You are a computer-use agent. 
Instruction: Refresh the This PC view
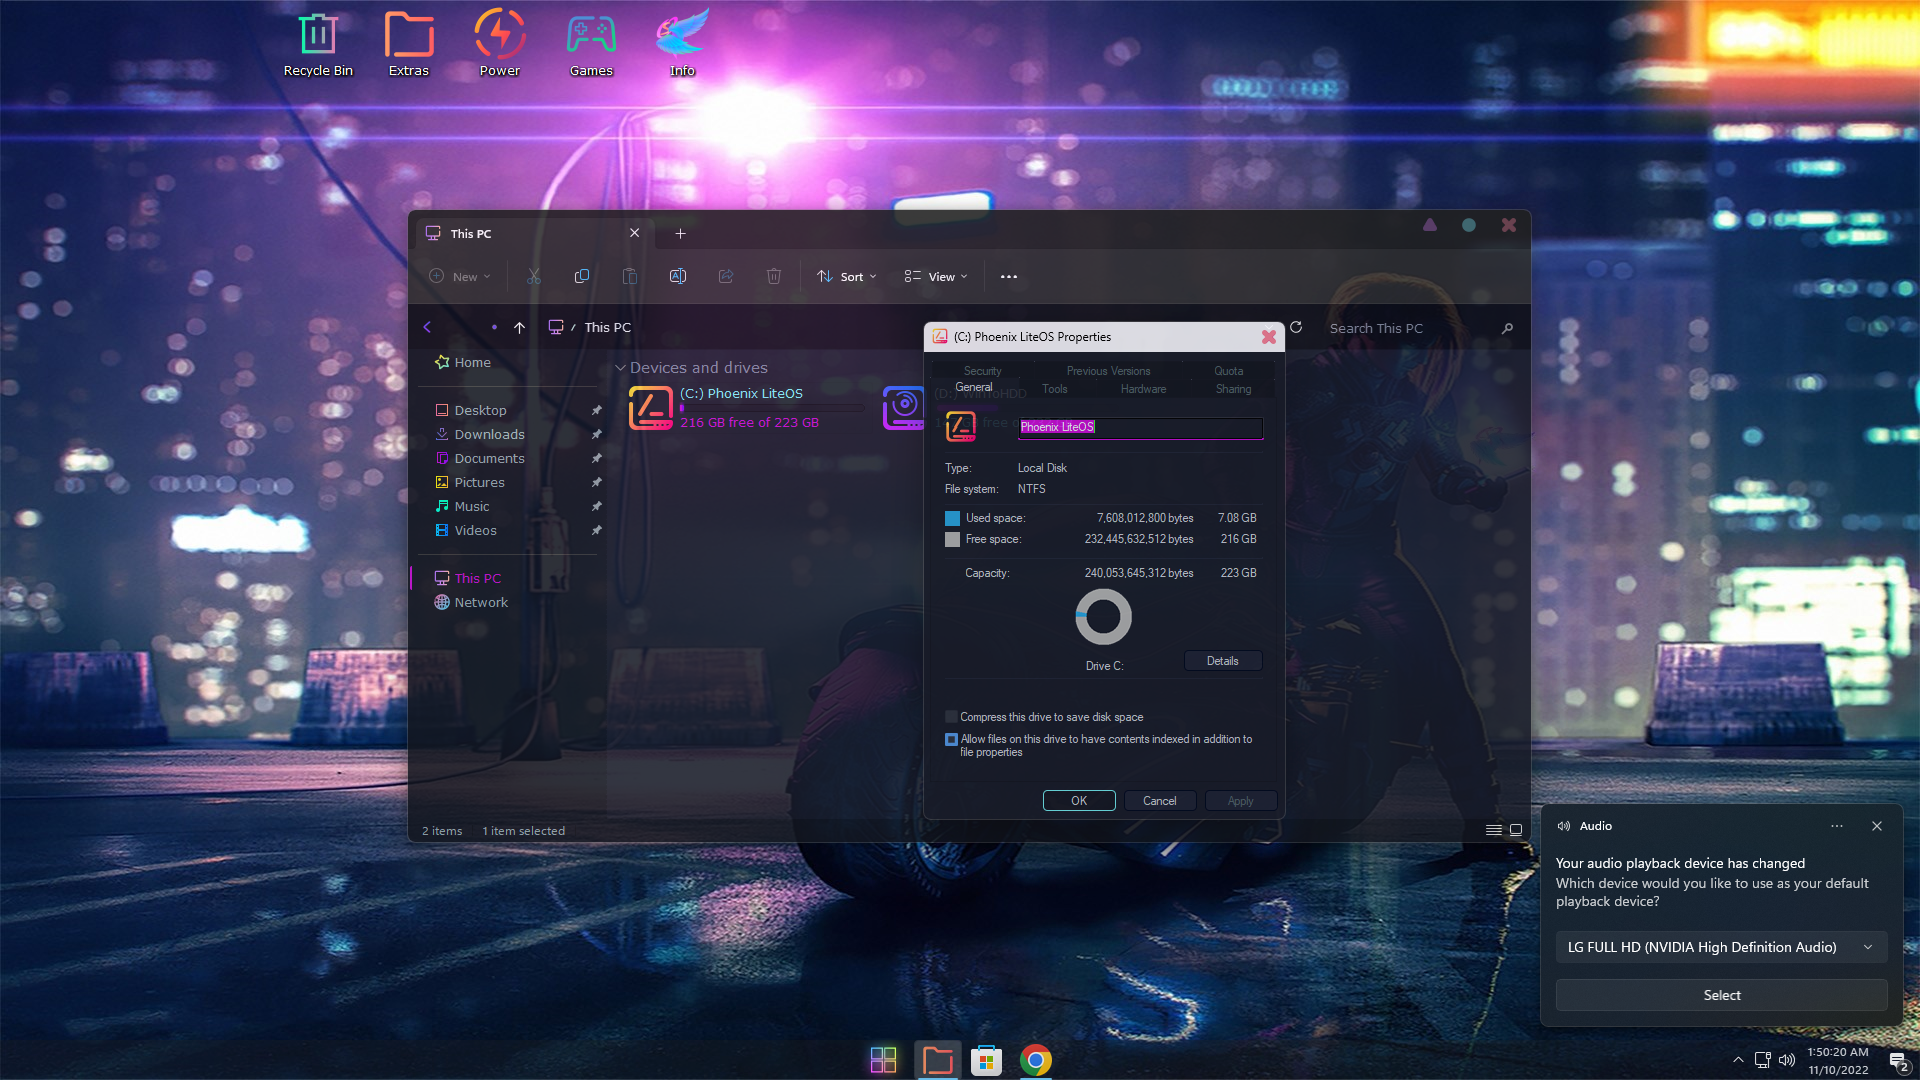[x=1296, y=327]
